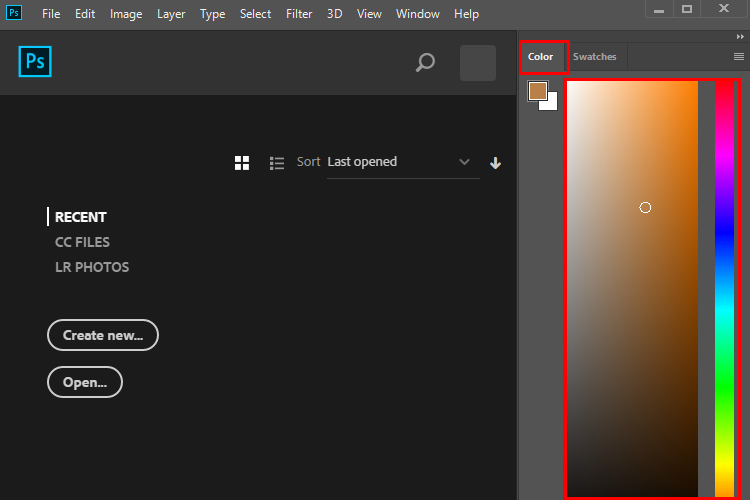
Task: Click the Create new... button
Action: pos(103,335)
